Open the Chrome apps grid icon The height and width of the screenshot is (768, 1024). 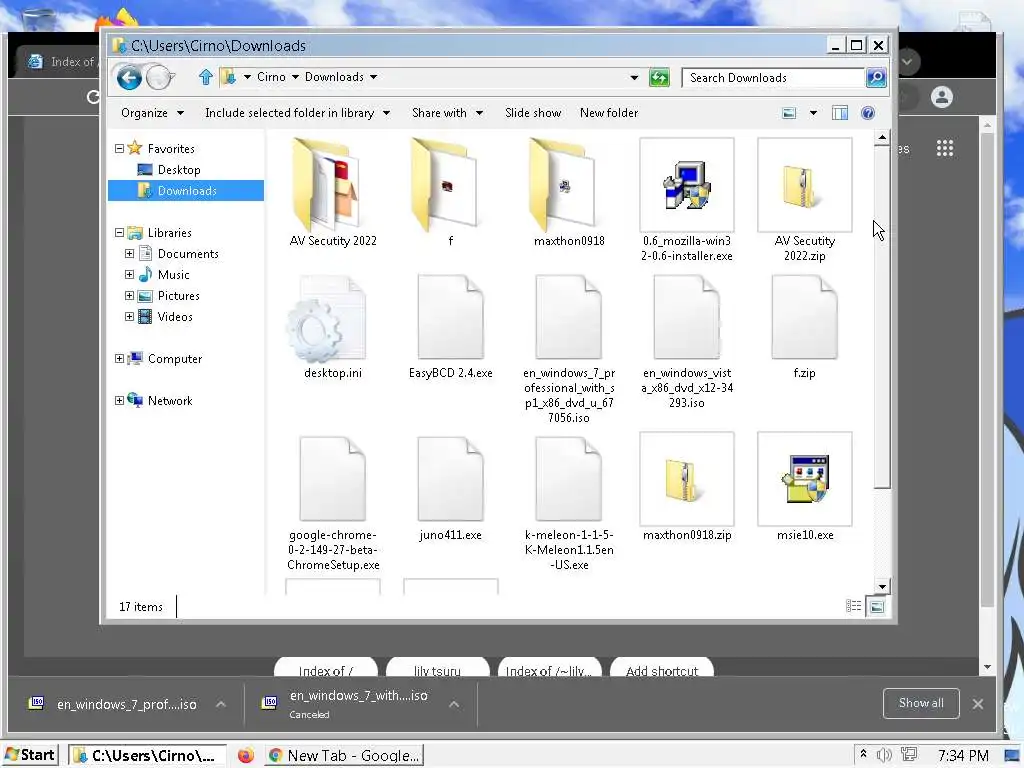[944, 148]
